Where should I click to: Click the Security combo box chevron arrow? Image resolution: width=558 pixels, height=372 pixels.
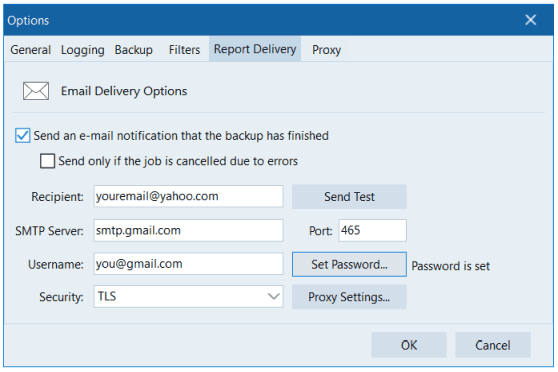click(273, 296)
